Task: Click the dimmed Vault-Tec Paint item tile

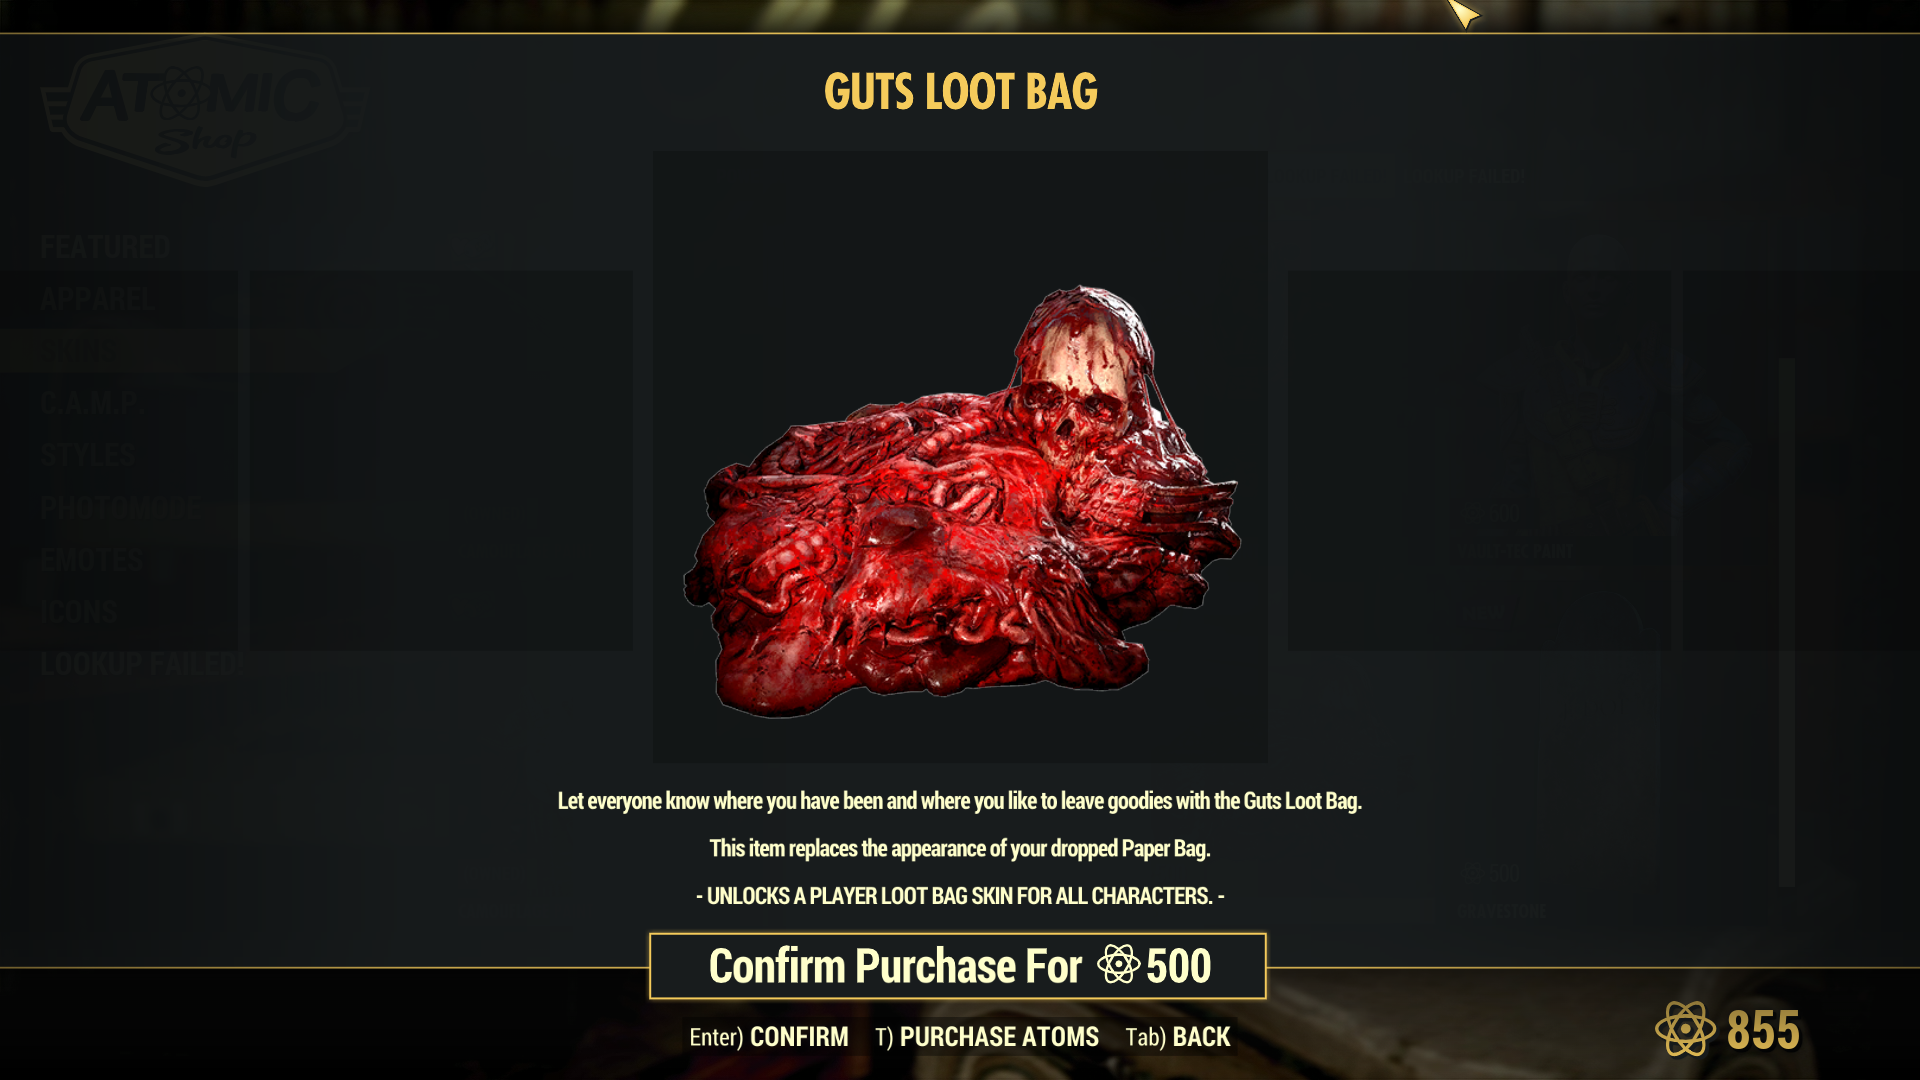Action: 1478,460
